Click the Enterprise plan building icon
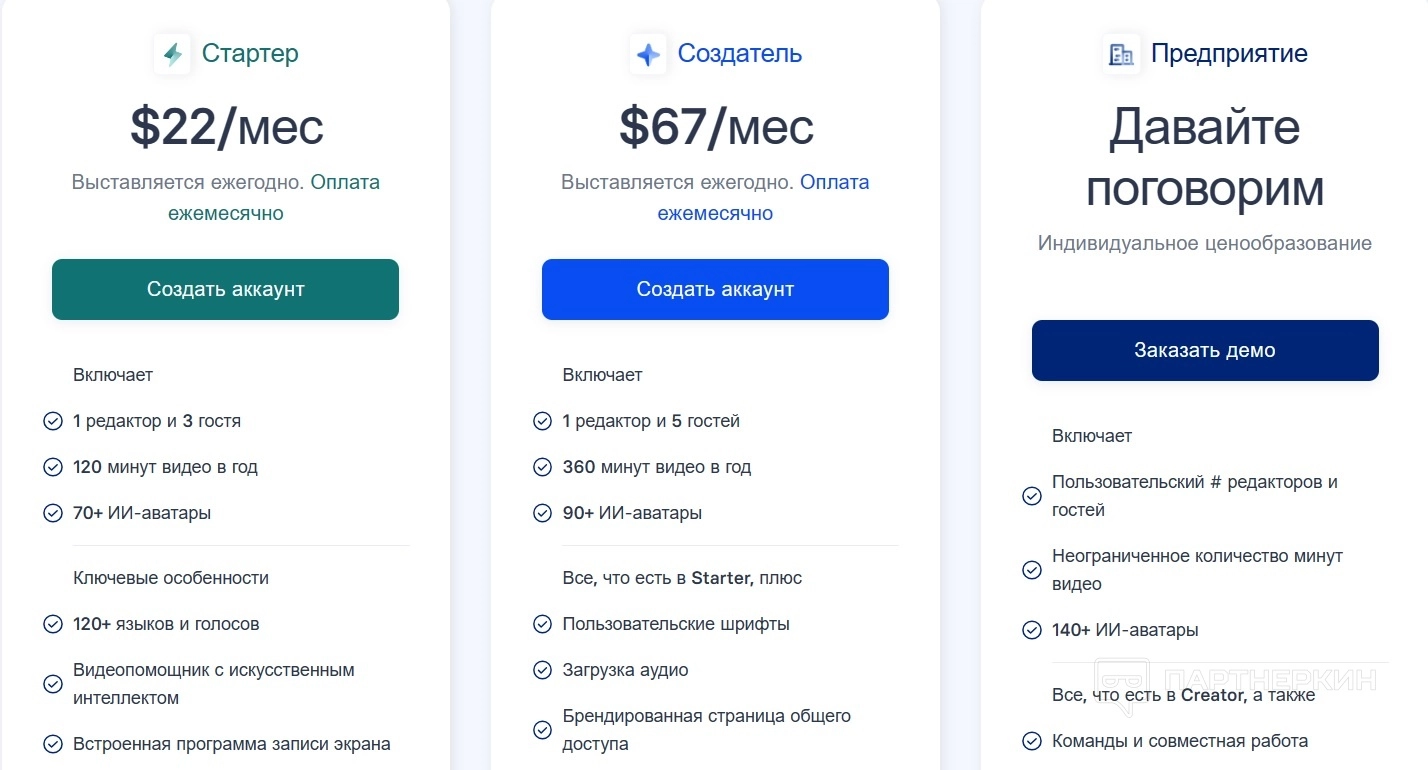The image size is (1428, 770). click(1121, 54)
